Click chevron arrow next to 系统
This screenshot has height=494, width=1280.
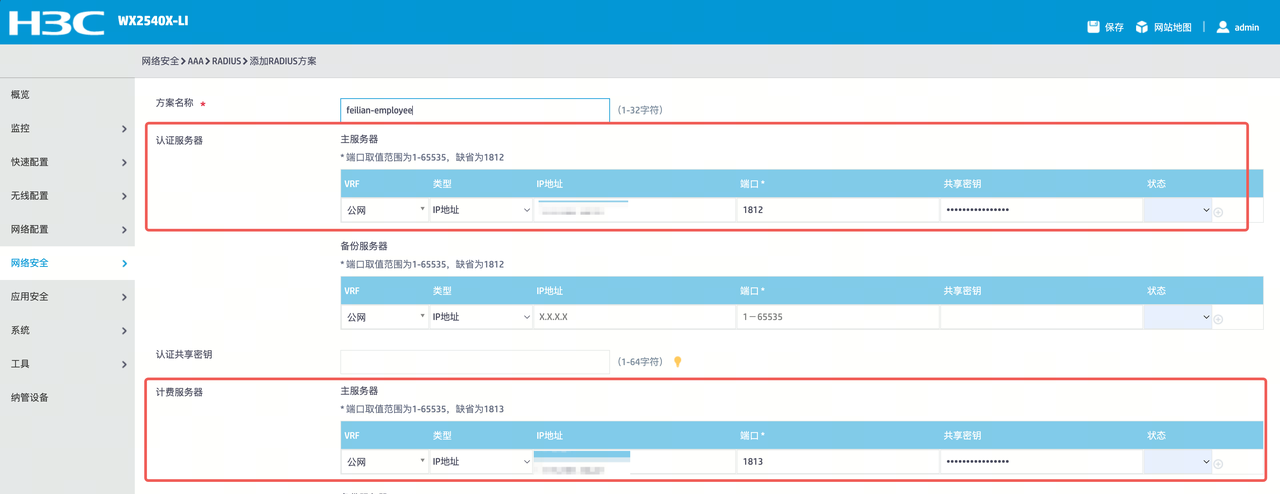pos(124,331)
